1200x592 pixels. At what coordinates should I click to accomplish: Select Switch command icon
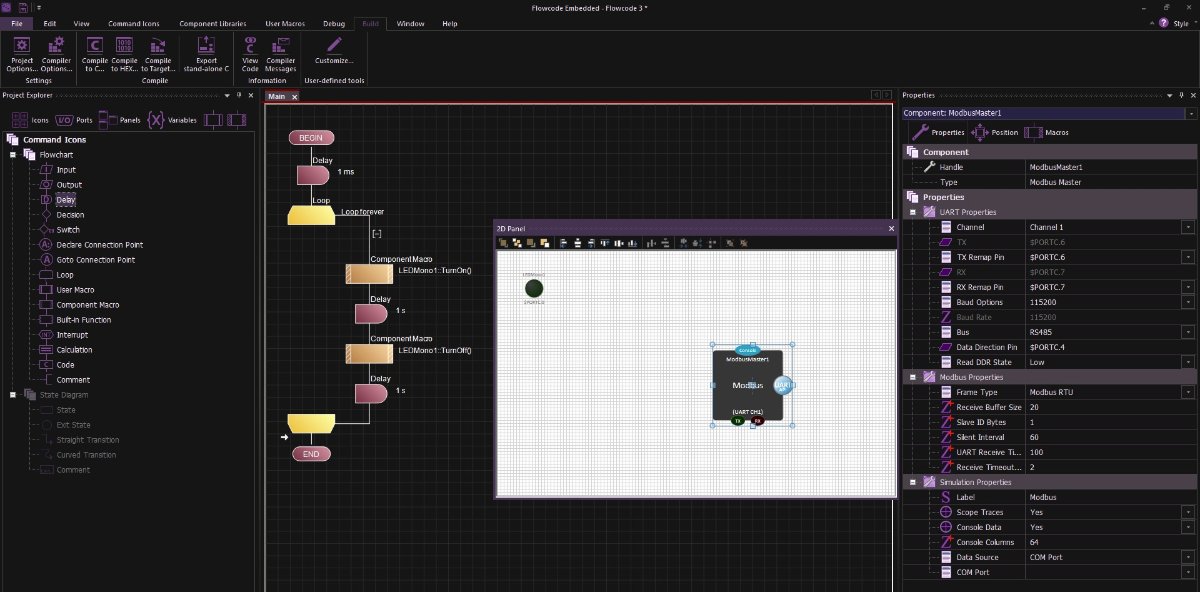(x=59, y=230)
